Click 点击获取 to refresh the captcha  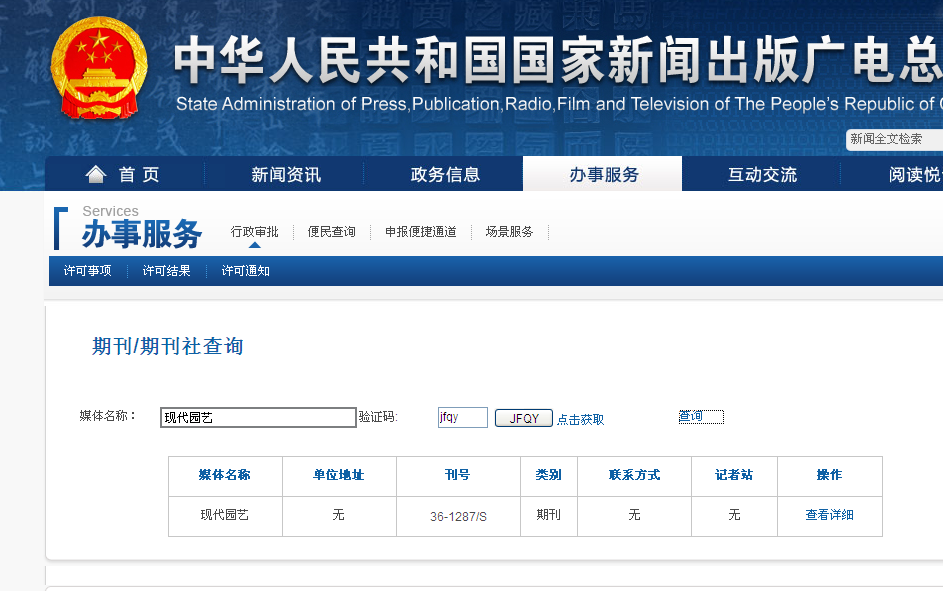click(580, 420)
